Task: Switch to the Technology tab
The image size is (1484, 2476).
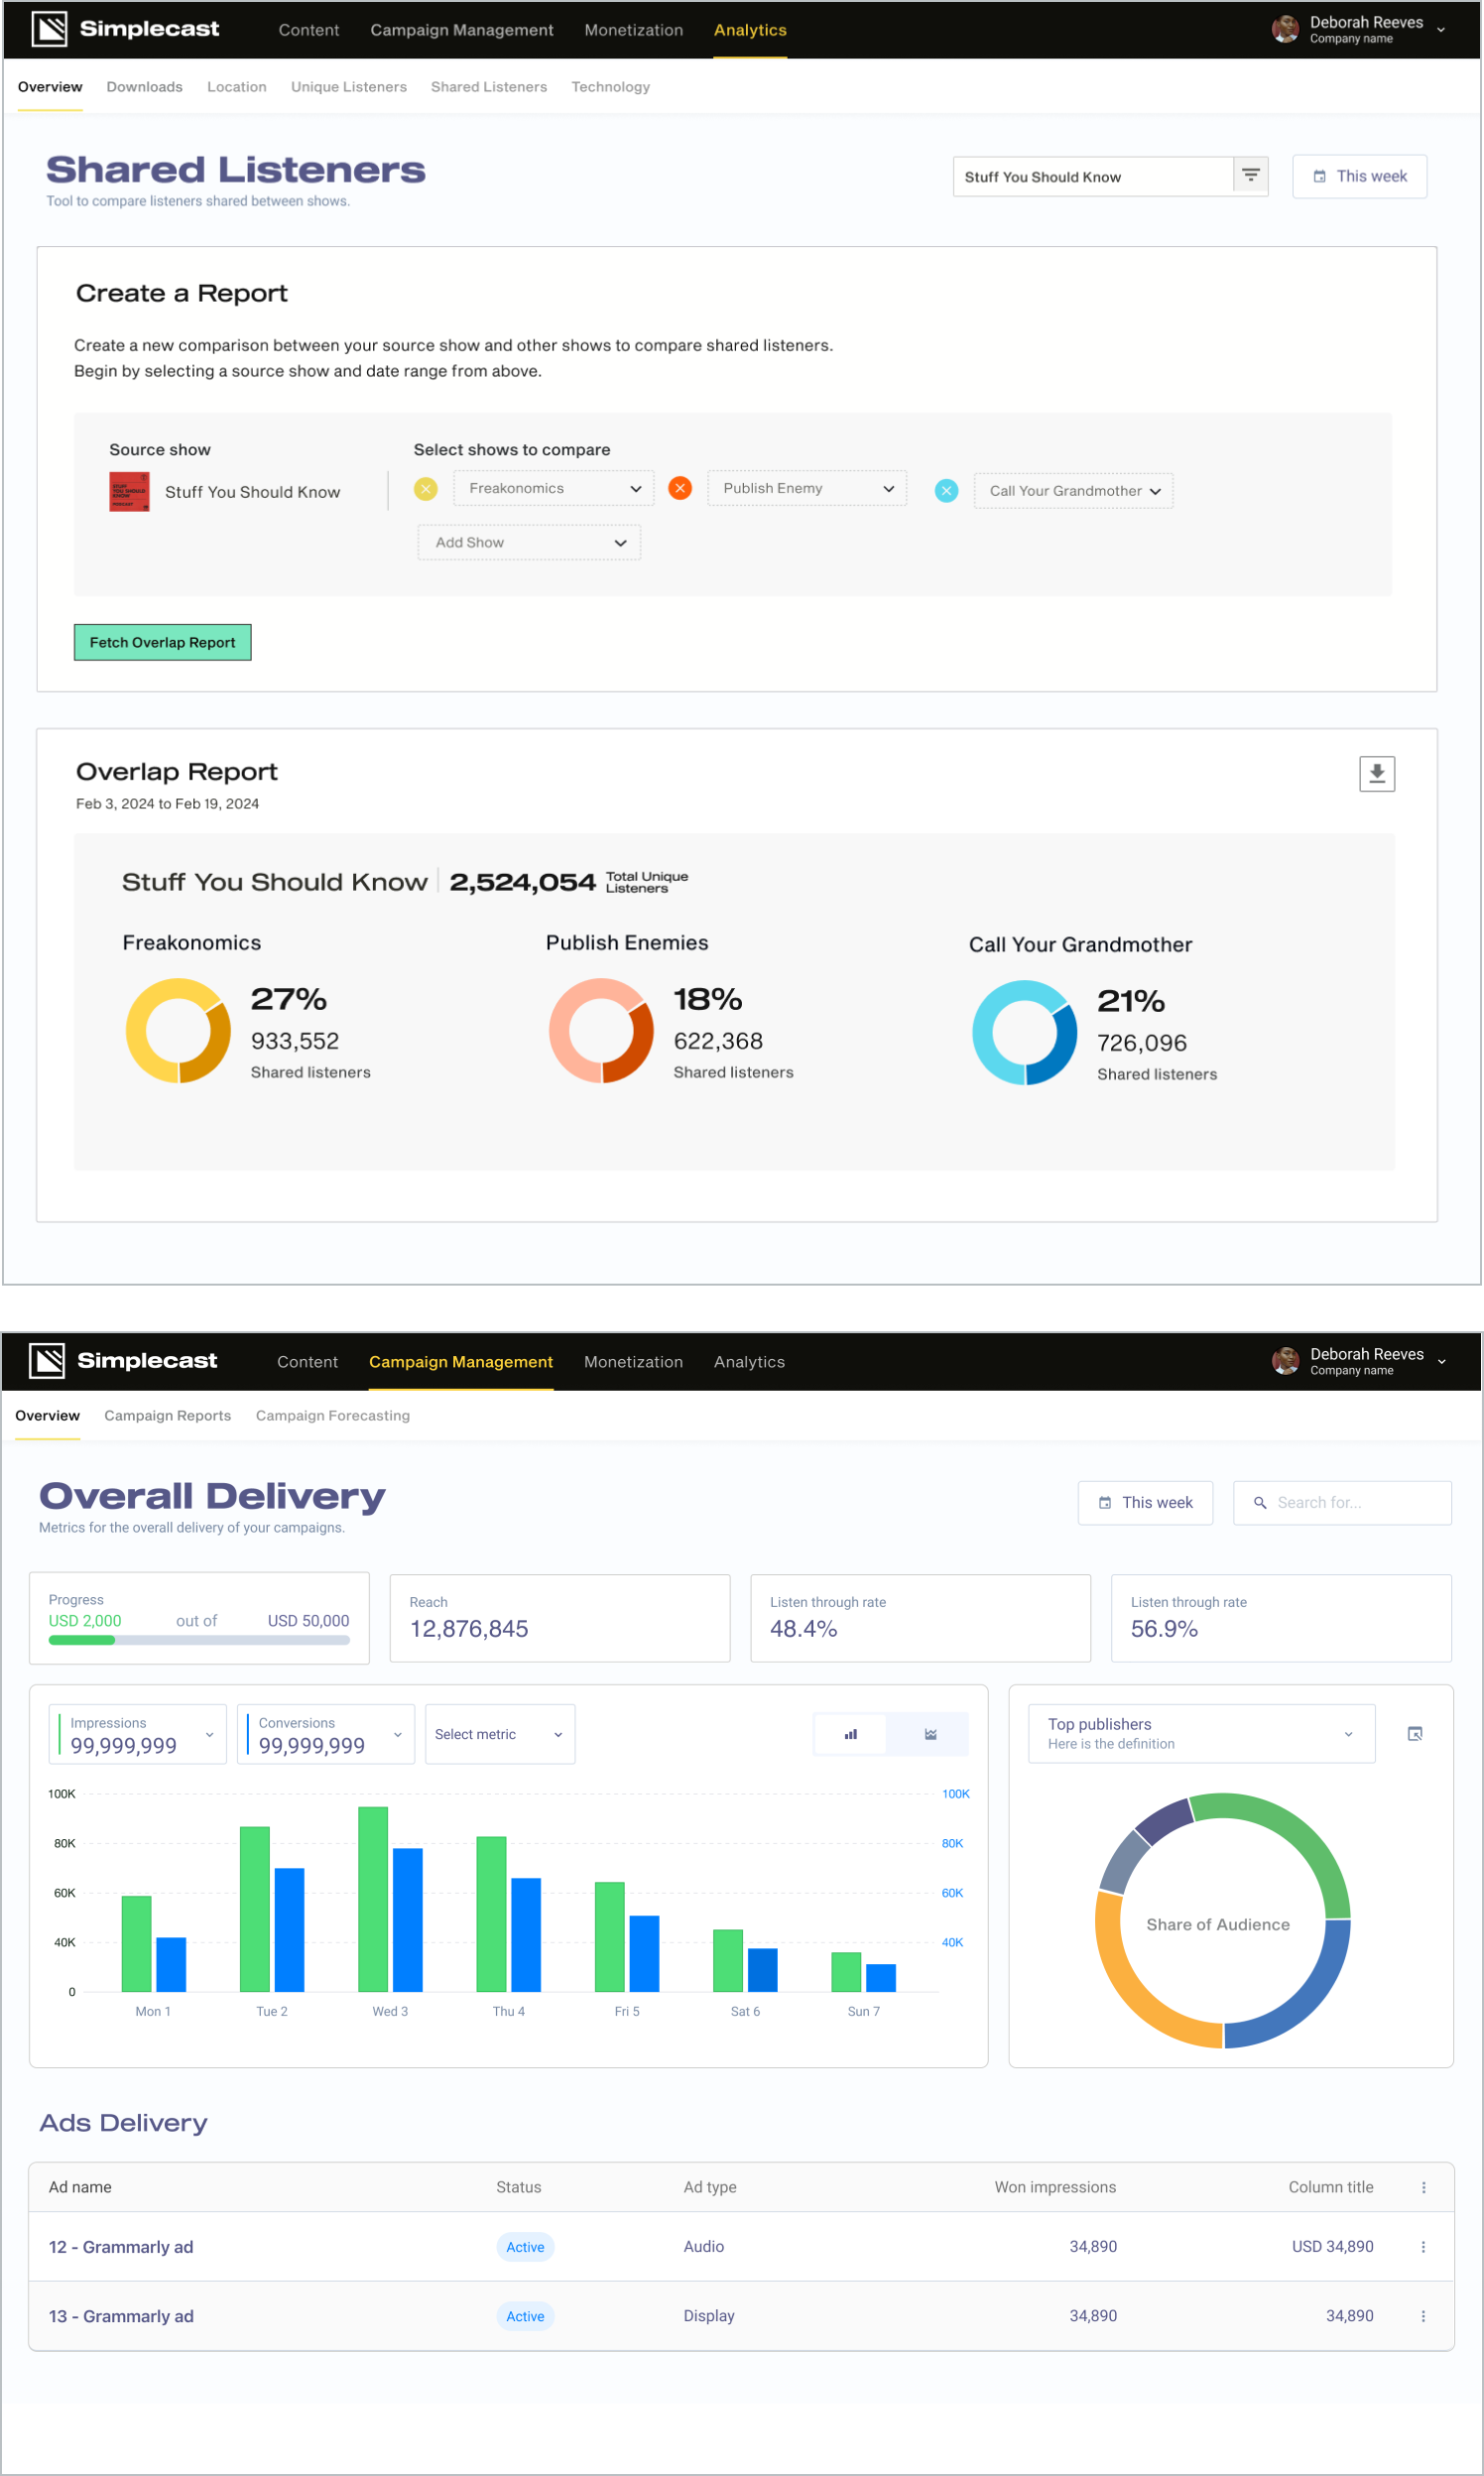Action: pos(611,87)
